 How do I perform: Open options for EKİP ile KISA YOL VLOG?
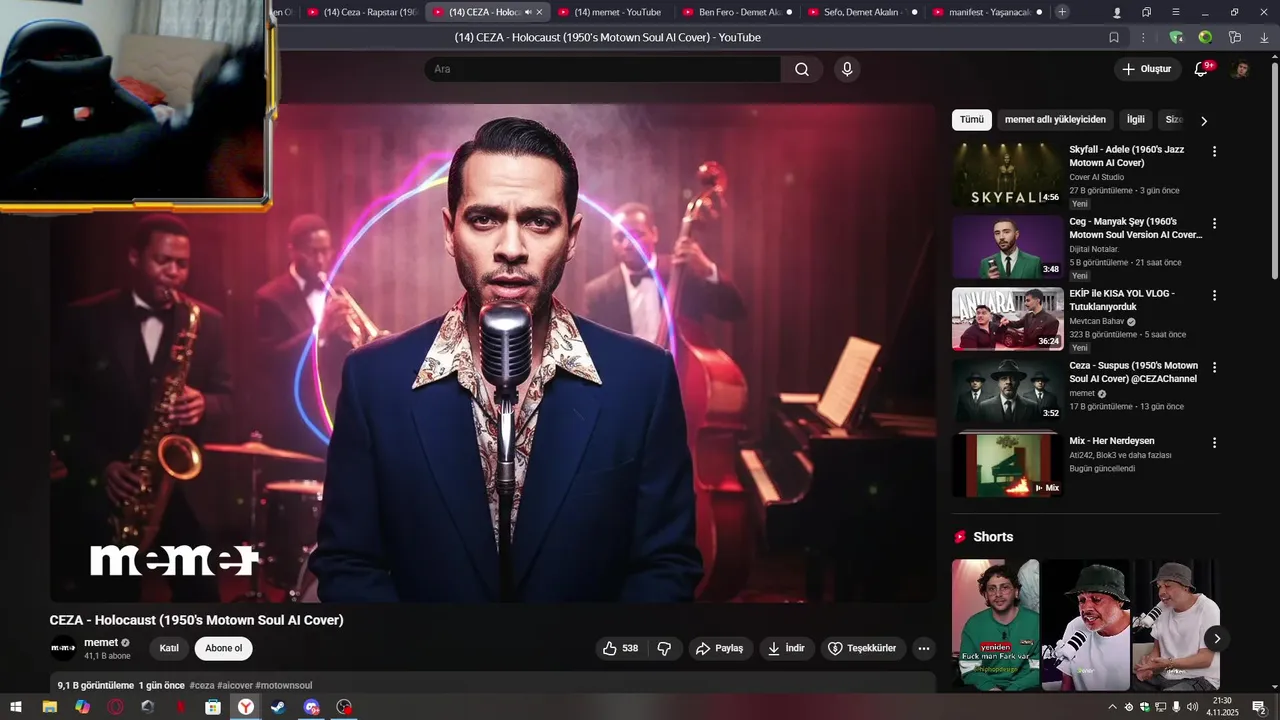pyautogui.click(x=1214, y=296)
